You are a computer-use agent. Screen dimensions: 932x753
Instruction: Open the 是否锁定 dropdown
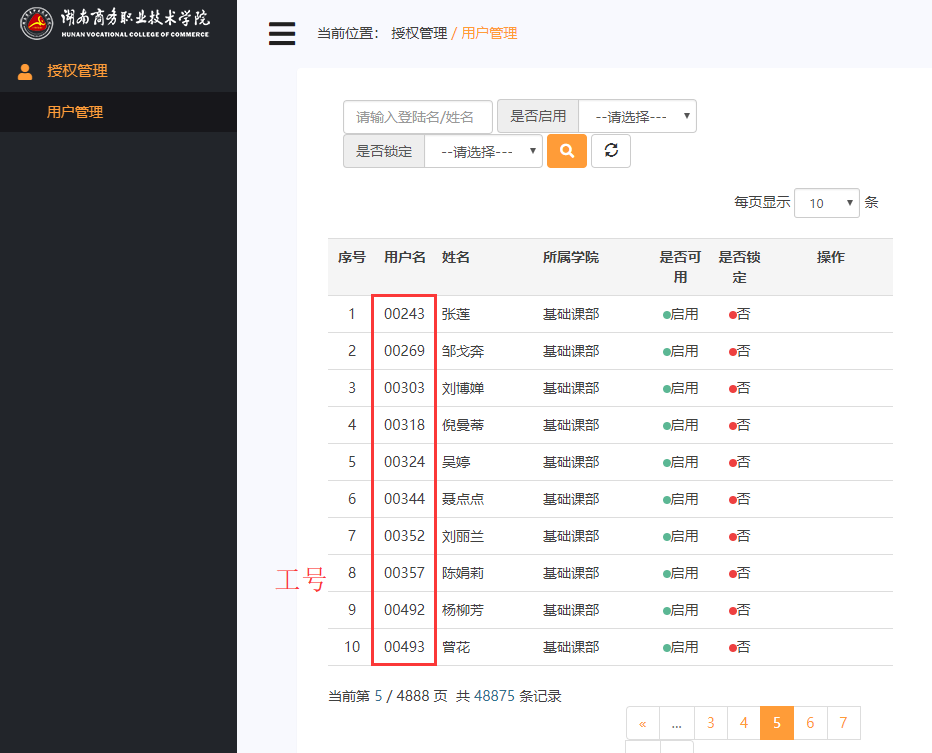(483, 151)
